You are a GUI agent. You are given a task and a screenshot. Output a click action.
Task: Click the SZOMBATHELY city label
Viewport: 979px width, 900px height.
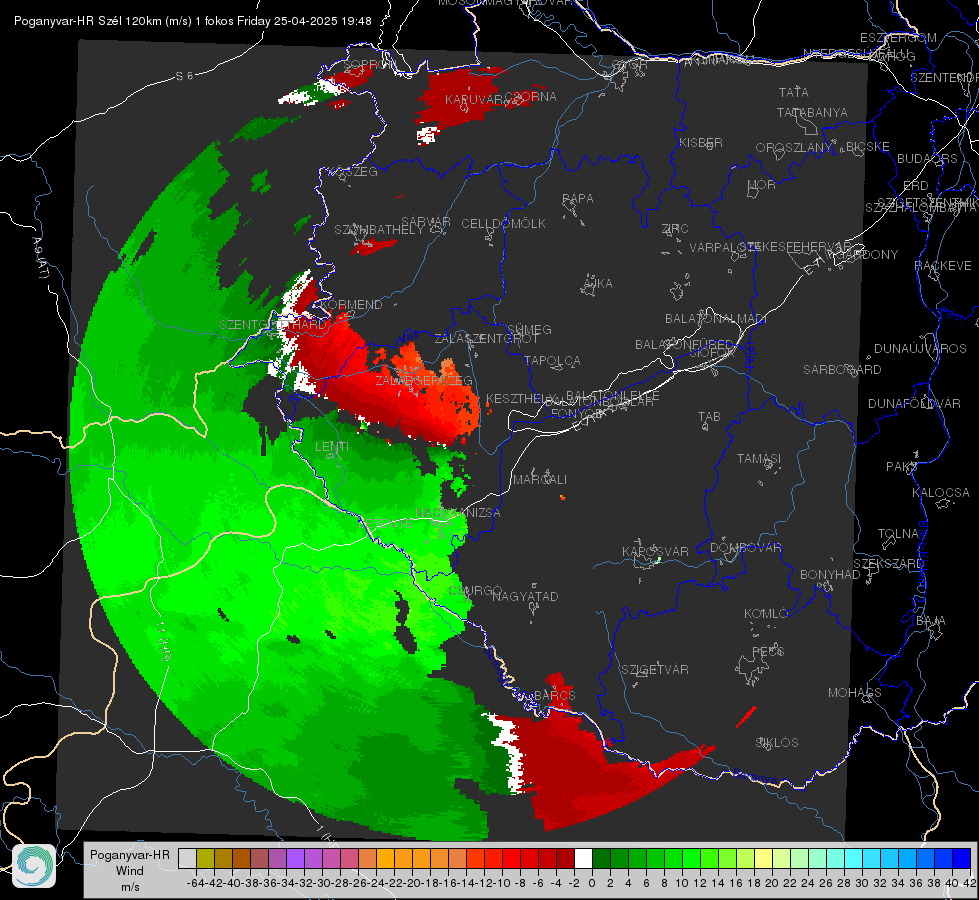379,230
